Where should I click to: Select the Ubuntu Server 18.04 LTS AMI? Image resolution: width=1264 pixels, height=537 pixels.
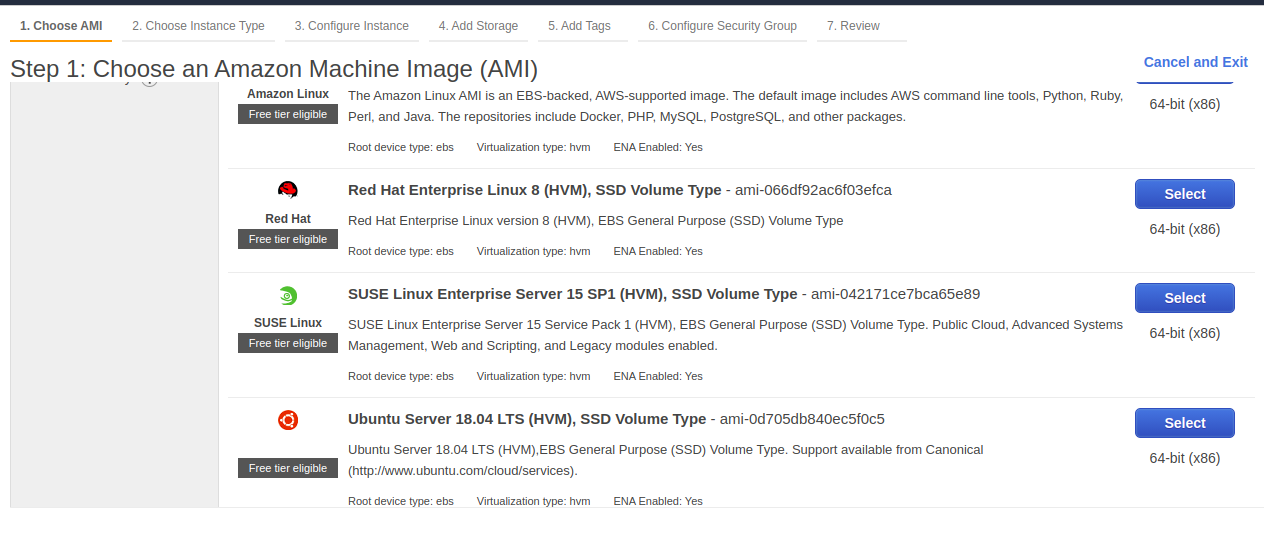(x=1184, y=423)
